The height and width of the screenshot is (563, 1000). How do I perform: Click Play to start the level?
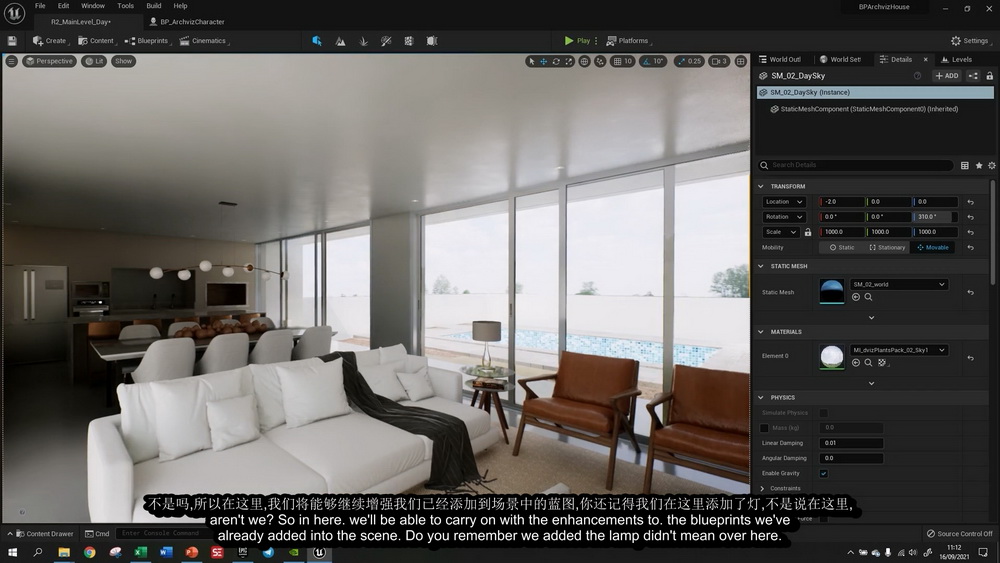(577, 41)
